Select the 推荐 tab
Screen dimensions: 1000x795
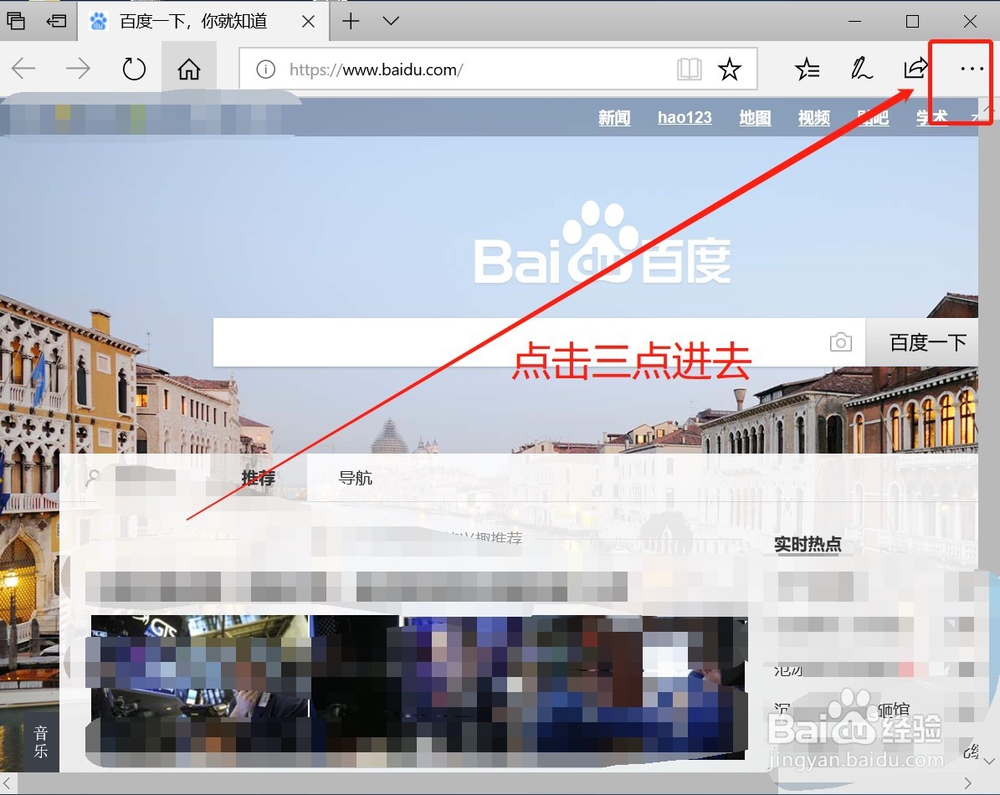[x=259, y=478]
